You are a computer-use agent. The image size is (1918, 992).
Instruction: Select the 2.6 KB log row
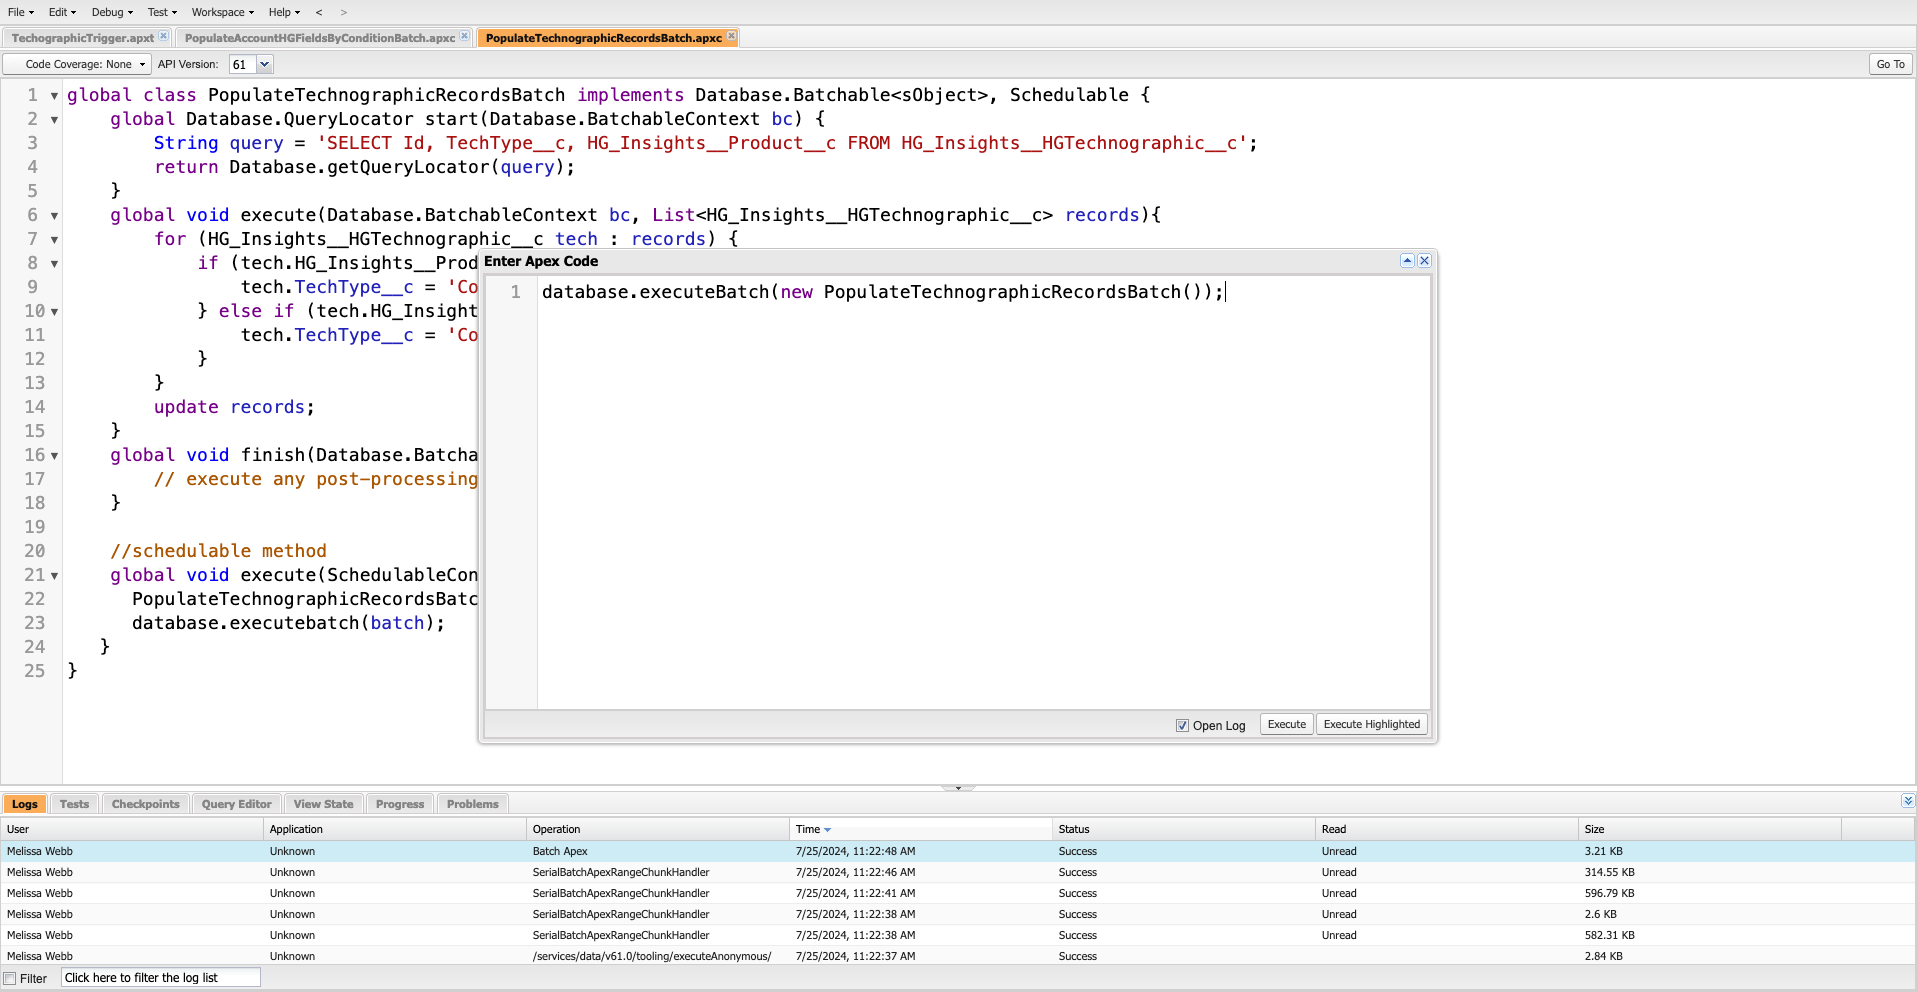958,915
